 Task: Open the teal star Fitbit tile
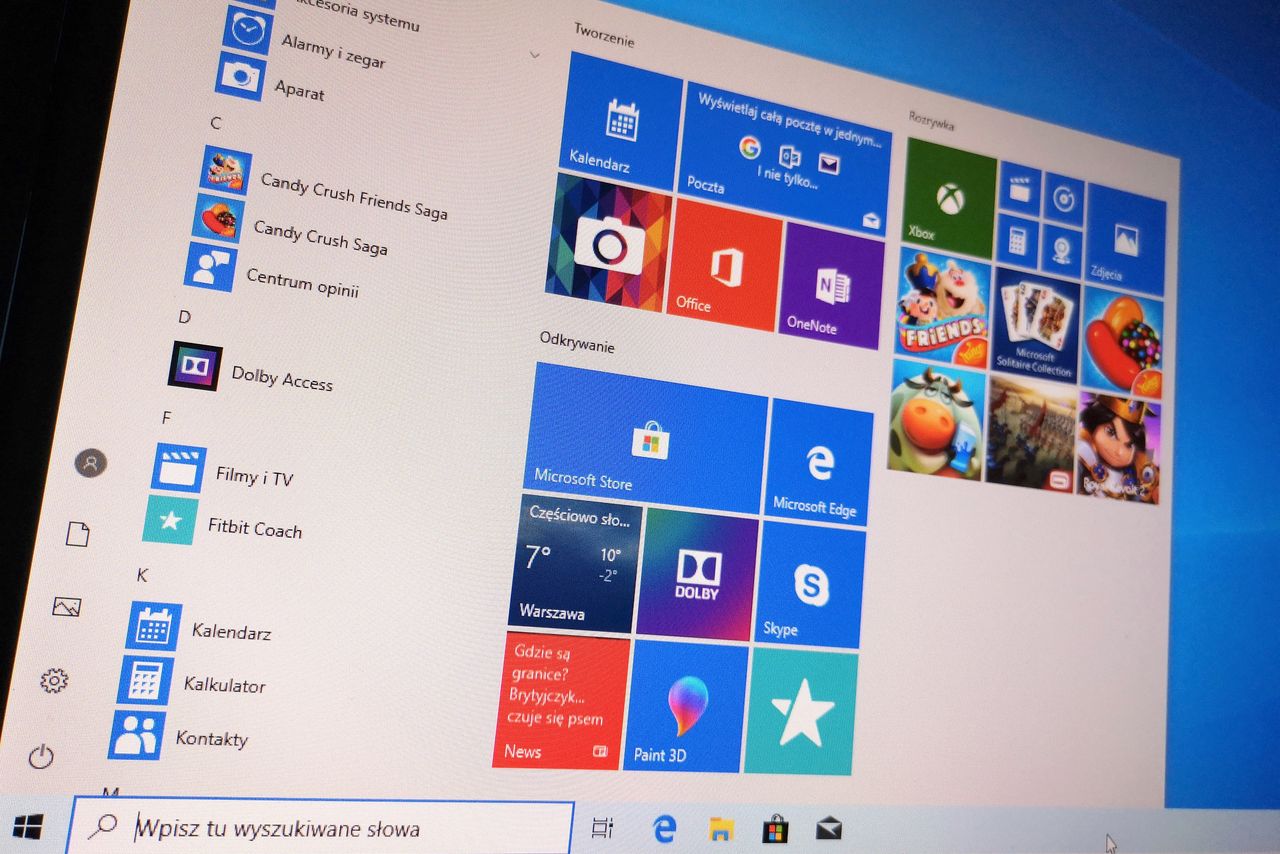(x=800, y=711)
